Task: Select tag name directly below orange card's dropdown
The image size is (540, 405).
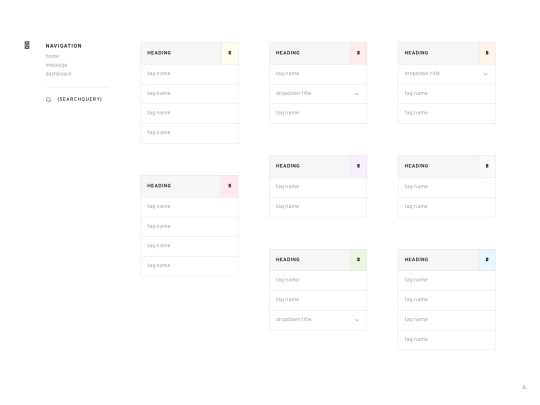Action: click(447, 94)
